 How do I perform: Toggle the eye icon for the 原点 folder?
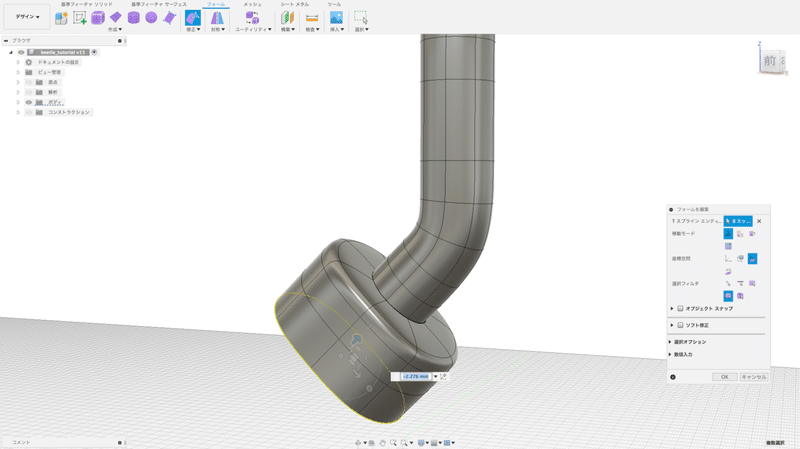pos(29,82)
